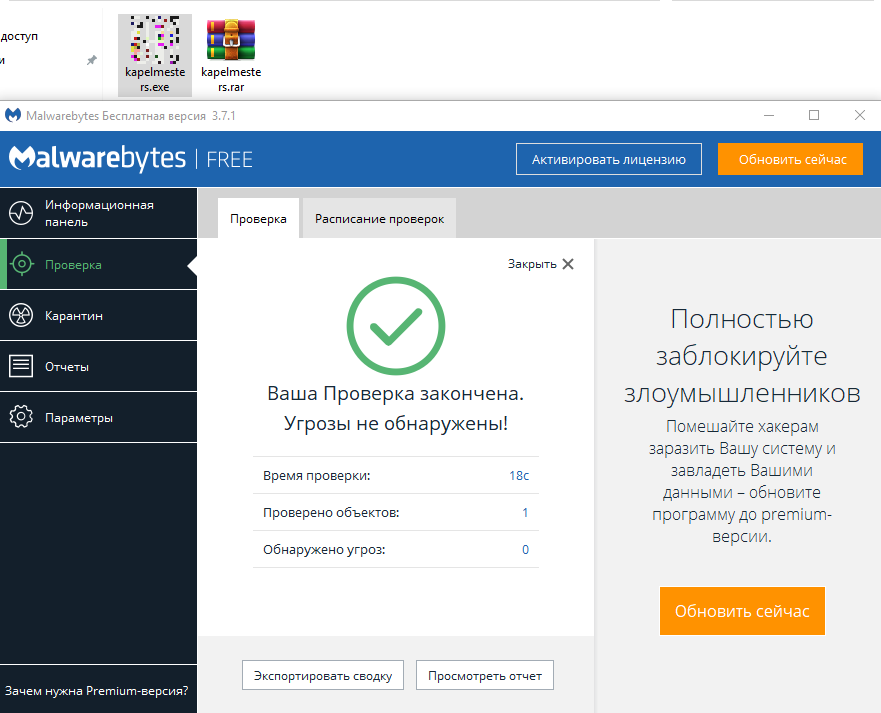
Task: Click Время проверки label
Action: point(316,476)
